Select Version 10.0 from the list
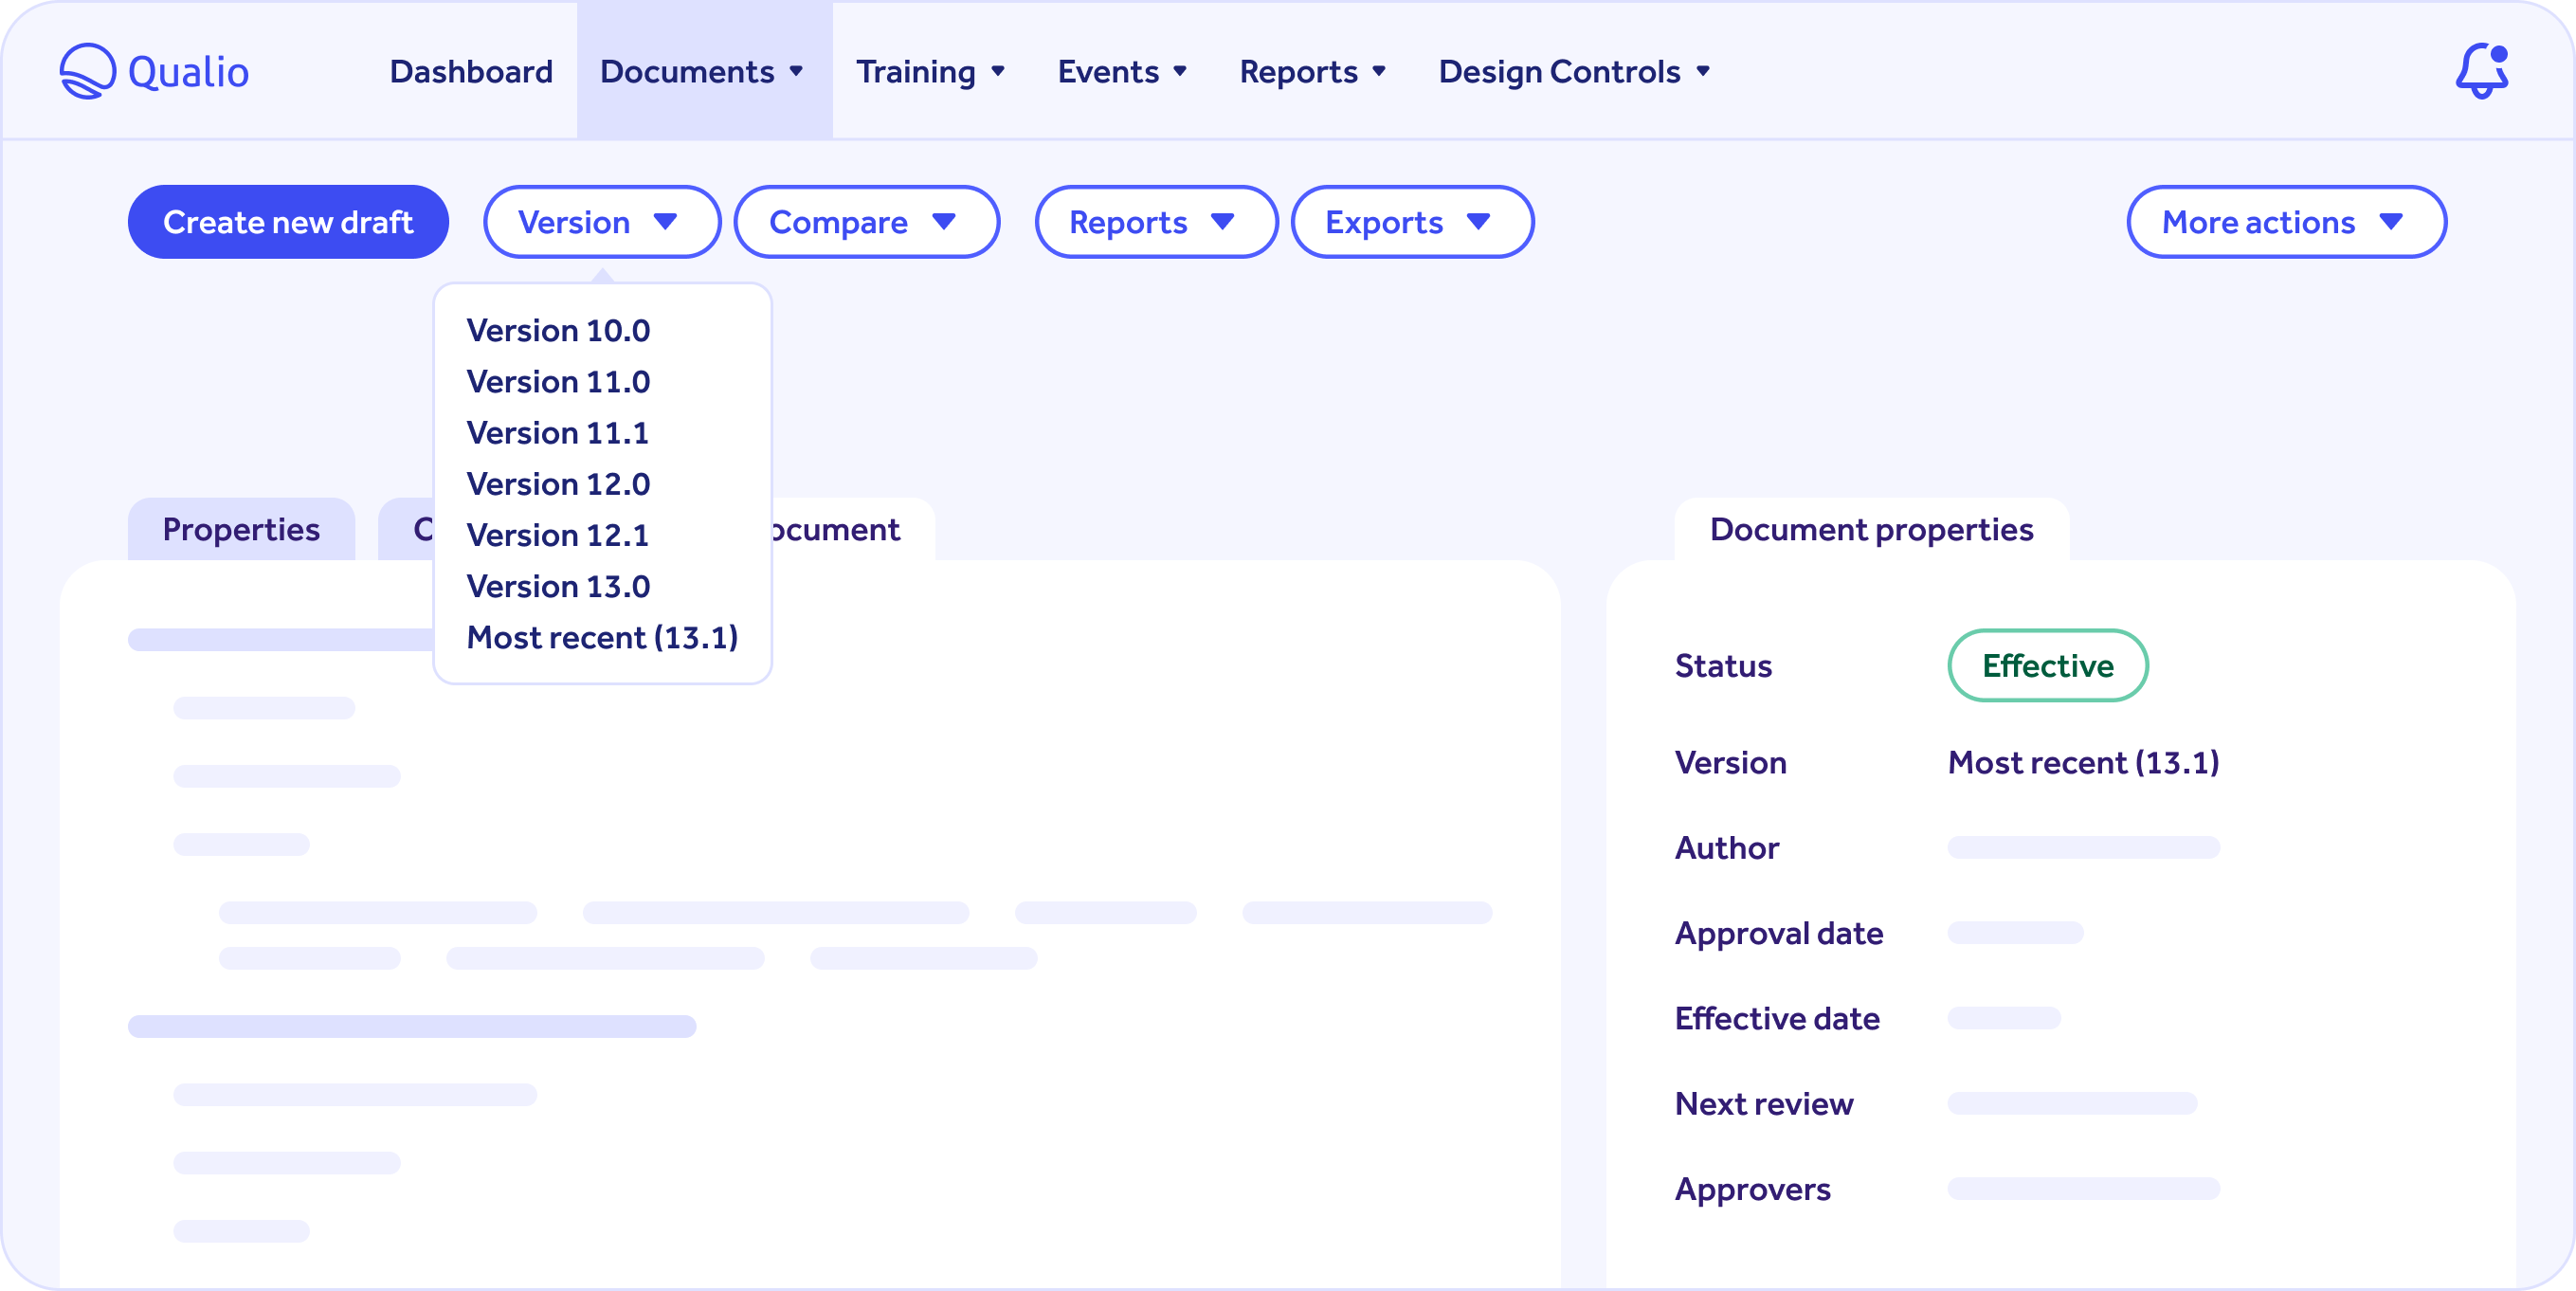 pyautogui.click(x=558, y=330)
